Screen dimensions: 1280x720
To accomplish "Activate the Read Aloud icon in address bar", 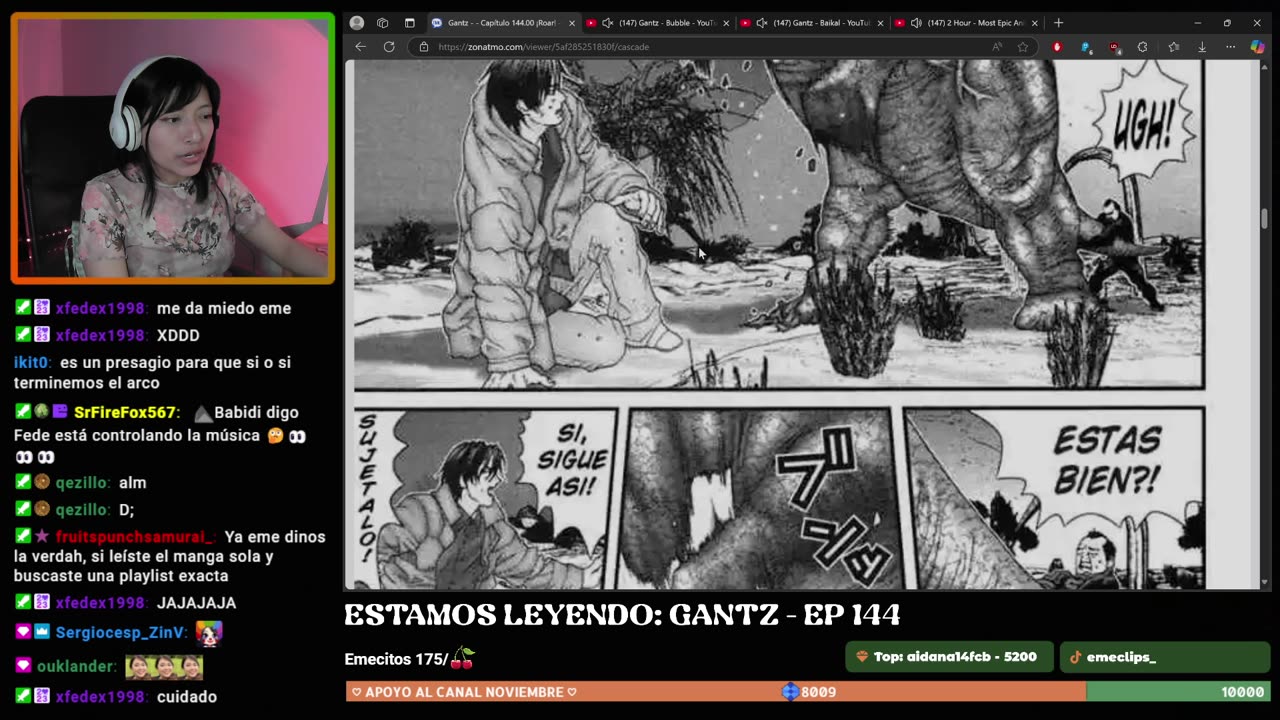I will [997, 47].
